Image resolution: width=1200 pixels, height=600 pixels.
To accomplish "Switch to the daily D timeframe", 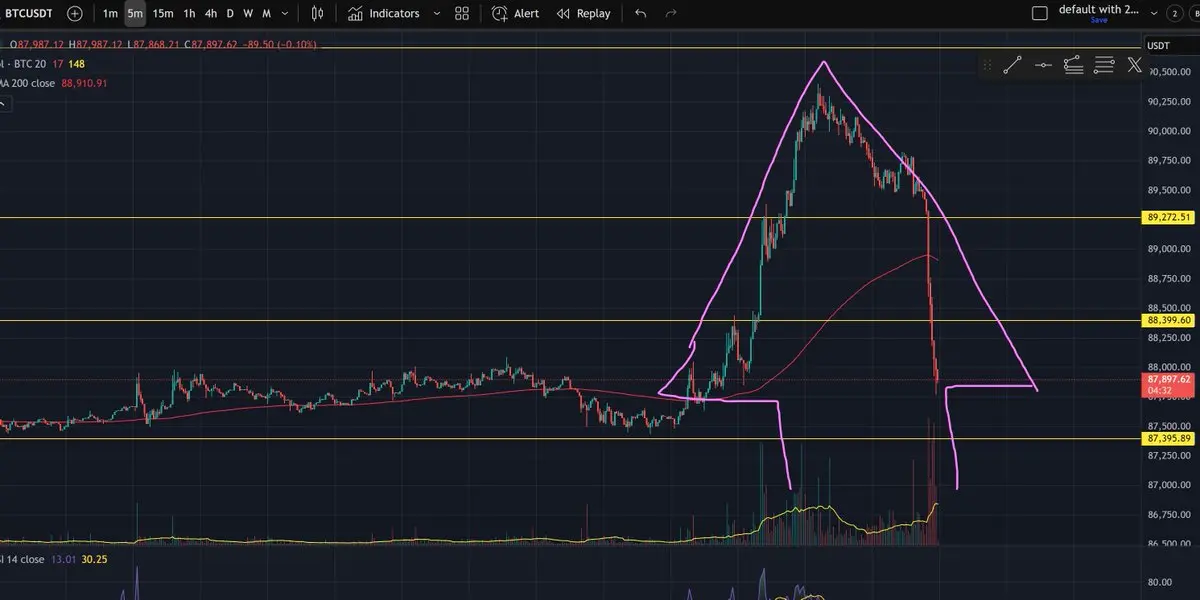I will click(230, 14).
